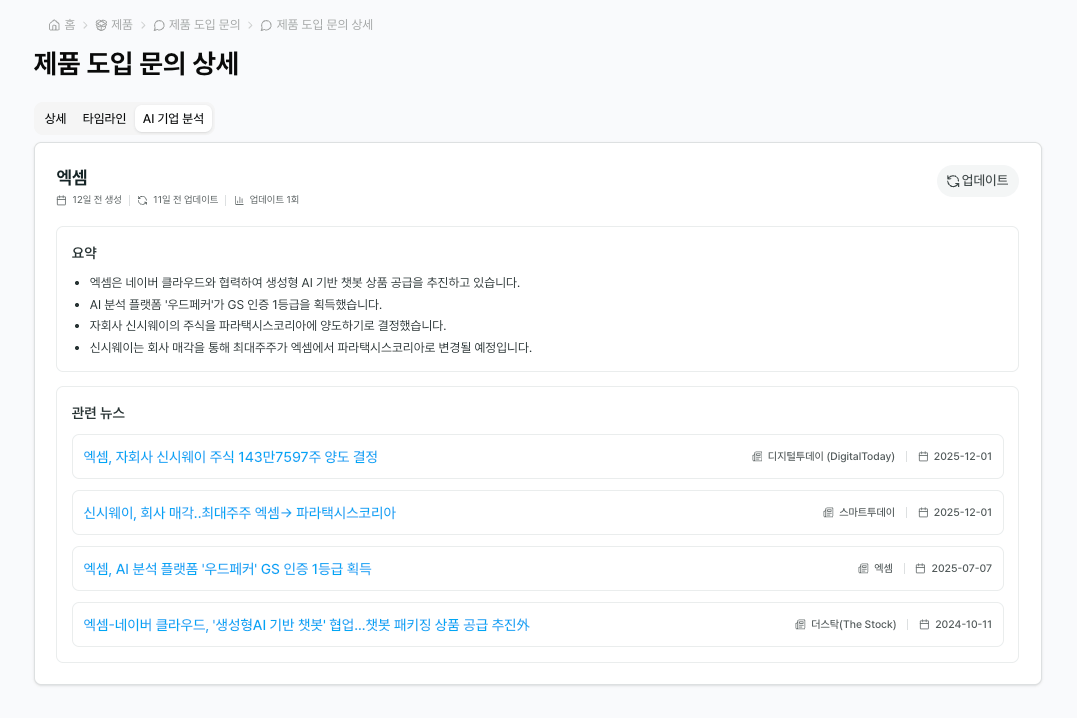Open the 우드페커 GS 인증 1등급 article

(226, 568)
